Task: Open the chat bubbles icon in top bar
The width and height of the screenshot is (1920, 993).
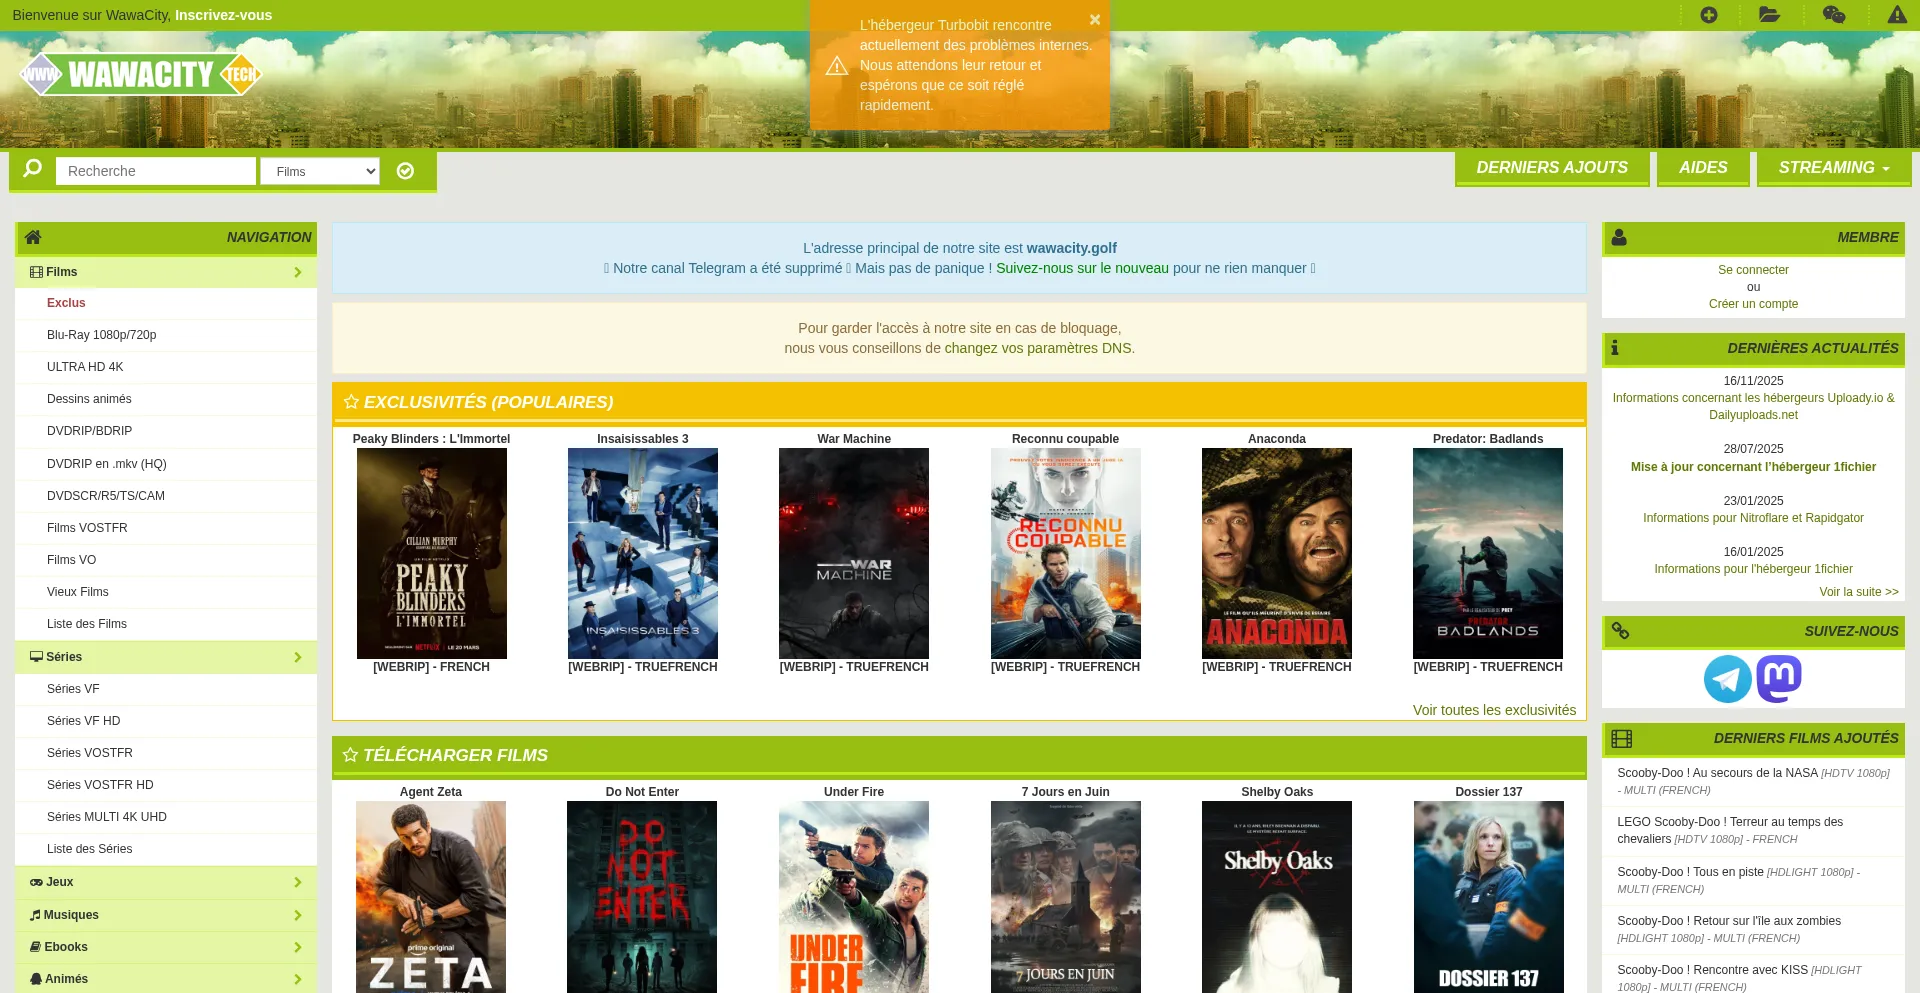Action: [1834, 15]
